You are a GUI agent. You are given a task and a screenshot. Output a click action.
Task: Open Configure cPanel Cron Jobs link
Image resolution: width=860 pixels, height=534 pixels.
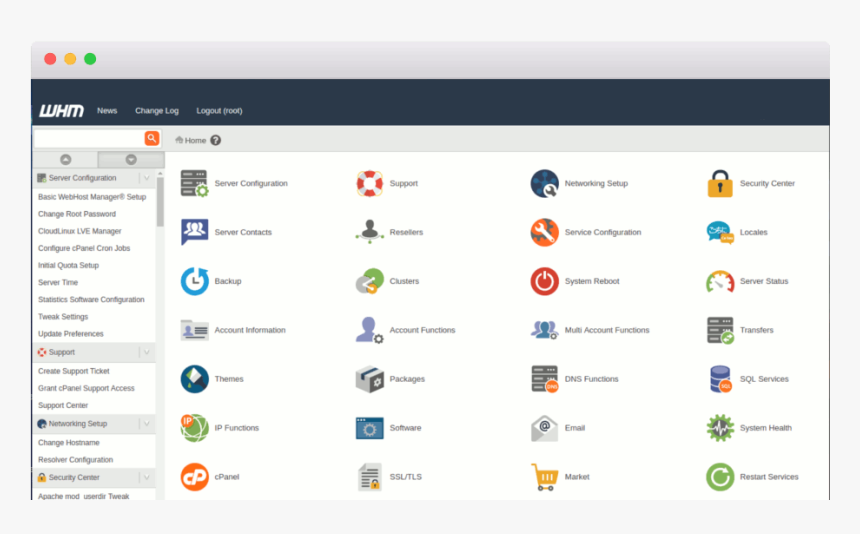tap(84, 248)
